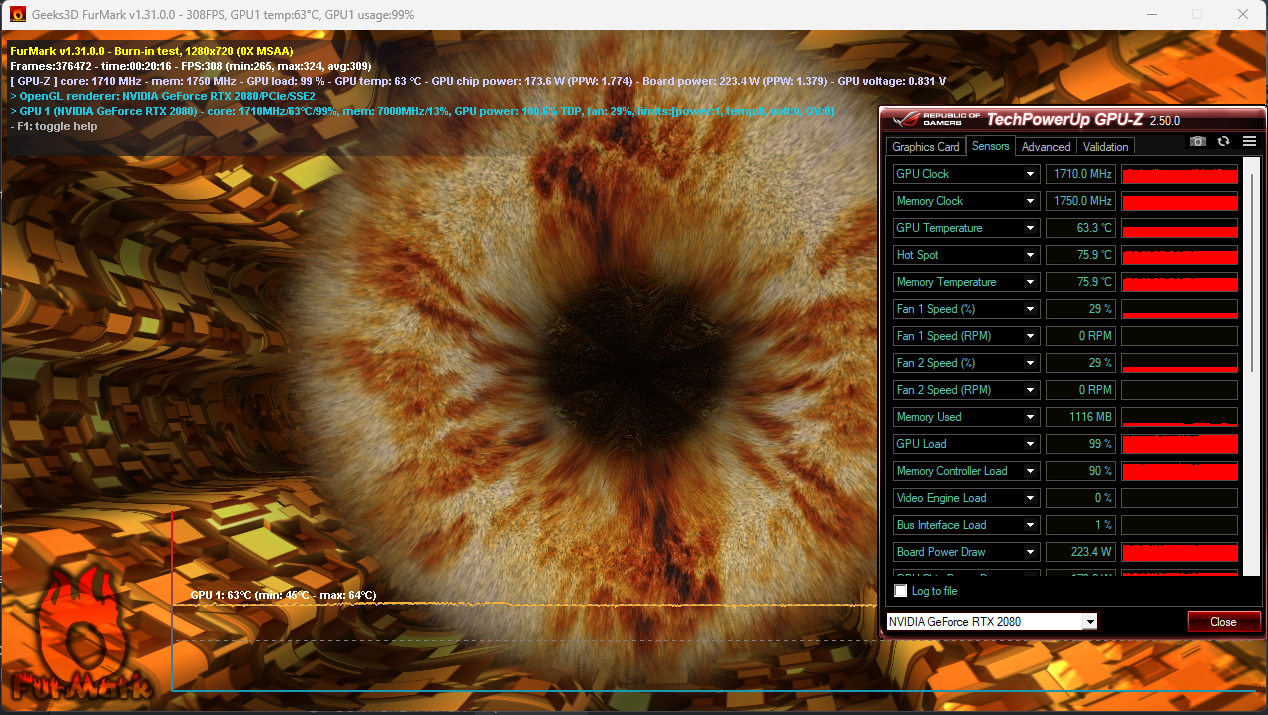
Task: Go to the Validation tab
Action: click(x=1106, y=146)
